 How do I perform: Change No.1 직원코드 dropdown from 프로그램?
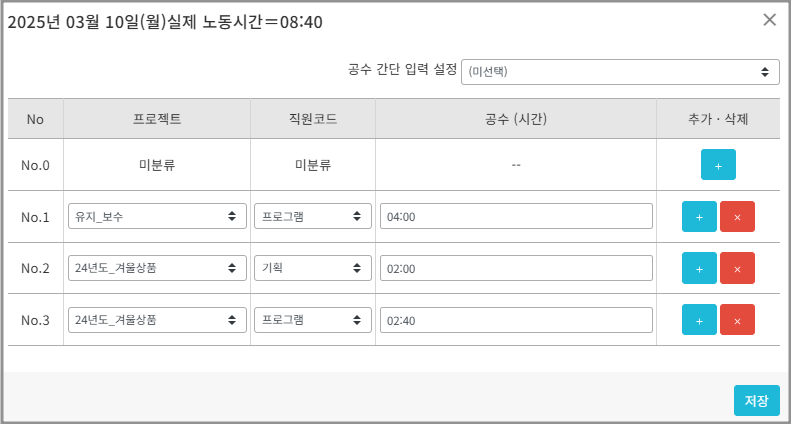(312, 216)
